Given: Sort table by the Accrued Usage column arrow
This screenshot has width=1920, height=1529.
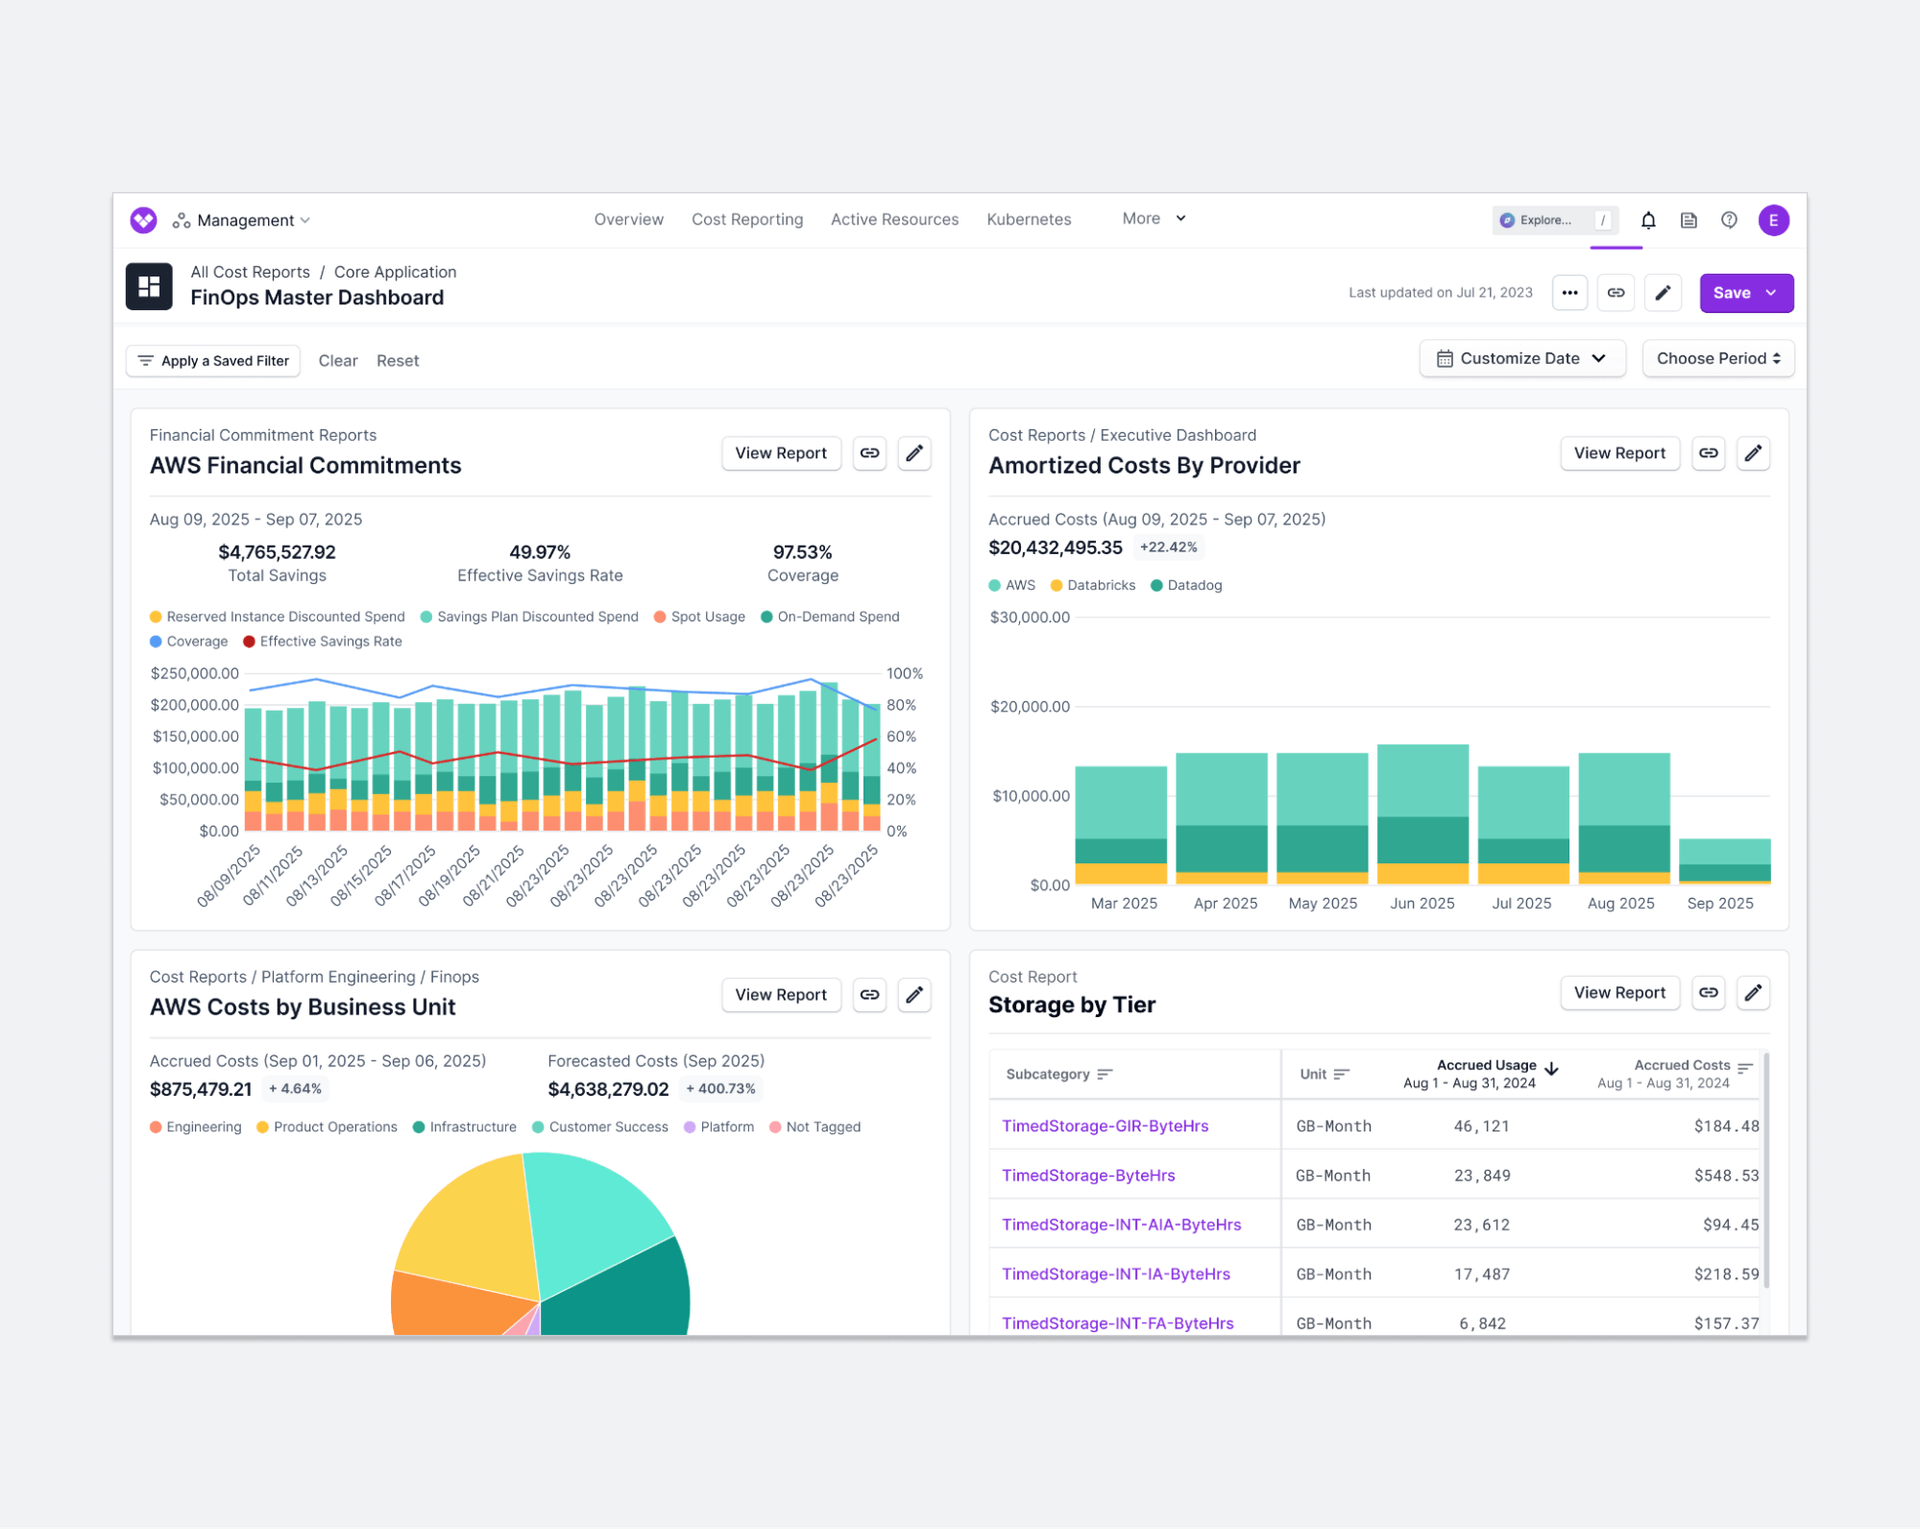Looking at the screenshot, I should click(x=1550, y=1068).
